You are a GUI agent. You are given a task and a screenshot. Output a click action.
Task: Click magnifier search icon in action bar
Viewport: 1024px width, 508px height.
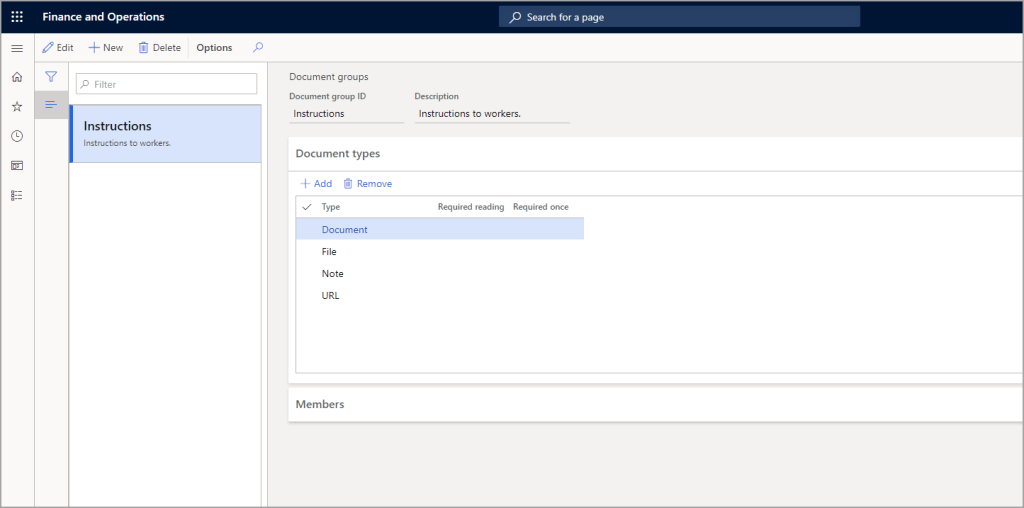(x=258, y=47)
